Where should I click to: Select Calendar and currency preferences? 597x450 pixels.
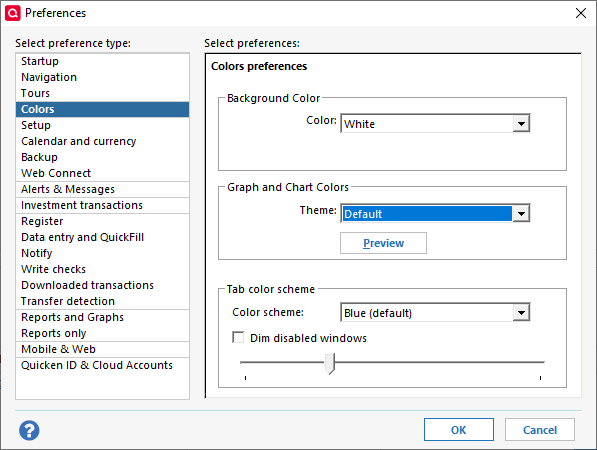(x=102, y=141)
